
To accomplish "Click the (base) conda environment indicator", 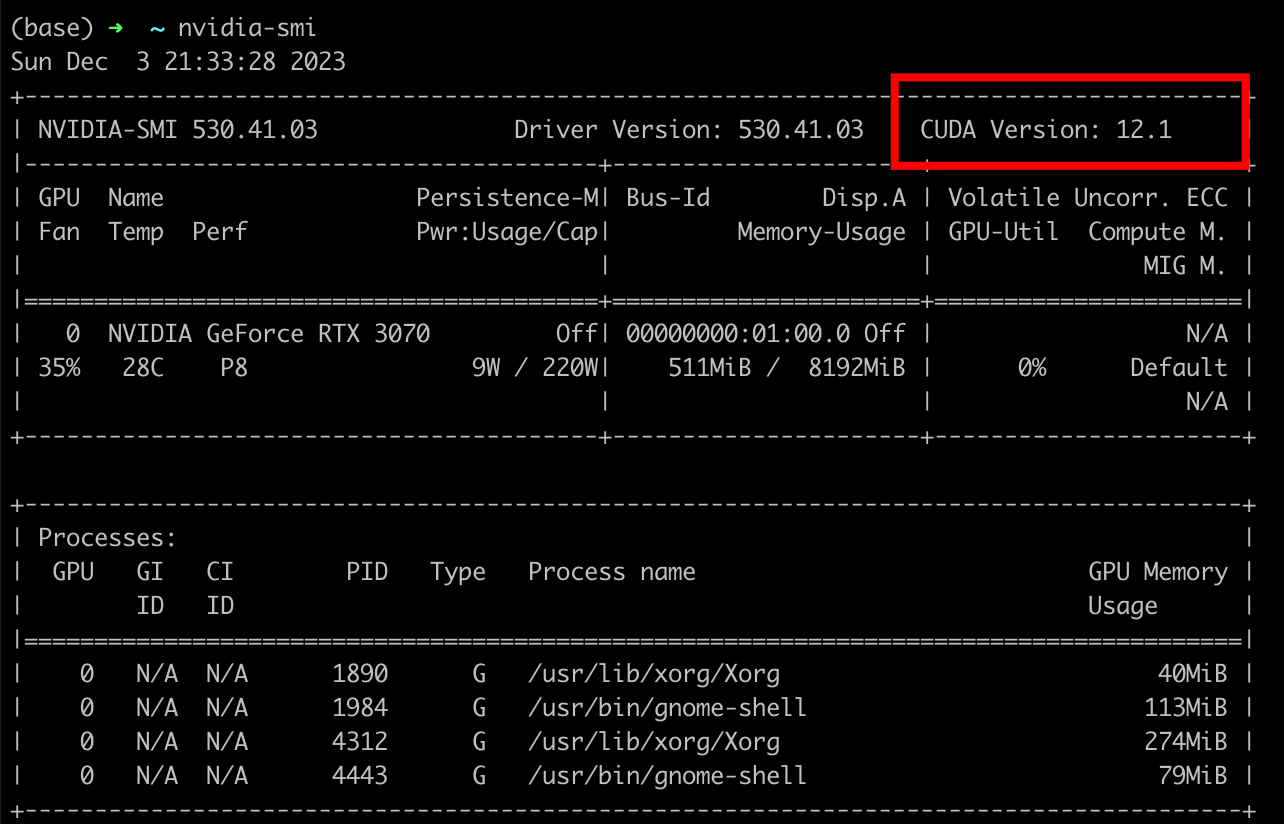I will coord(52,28).
